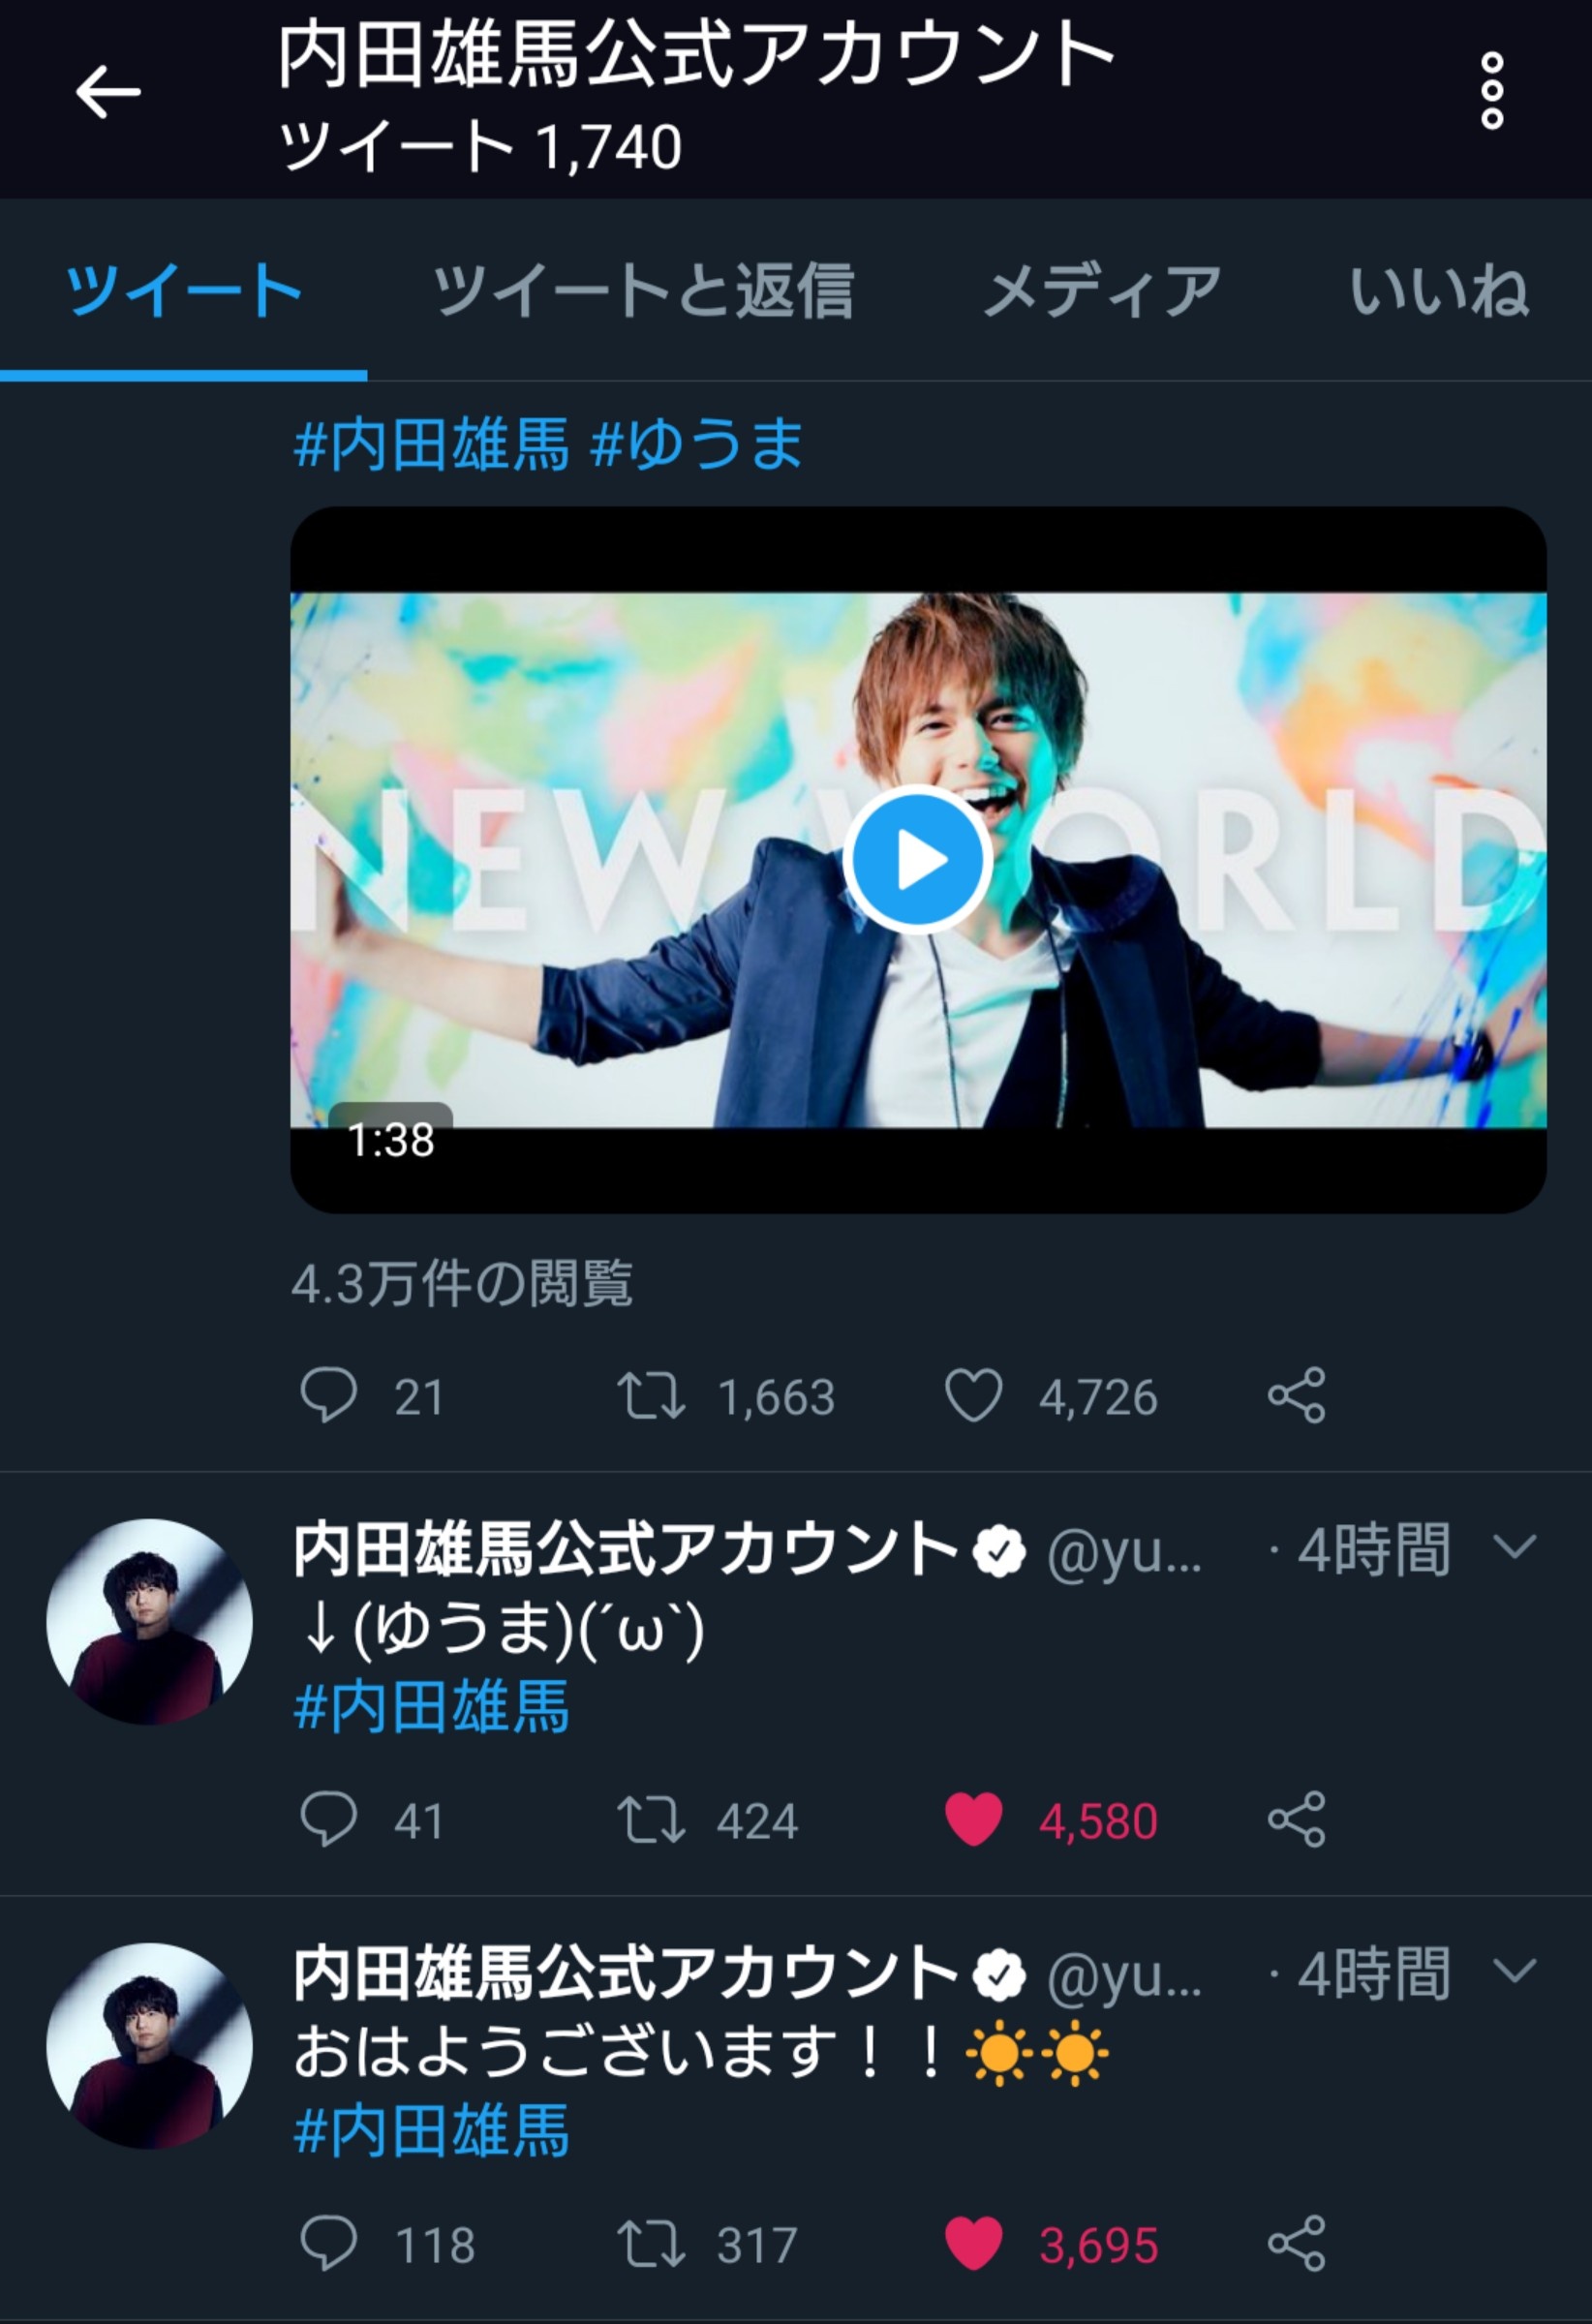Image resolution: width=1592 pixels, height=2324 pixels.
Task: Like the video tweet with 4,726 likes
Action: pos(973,1396)
